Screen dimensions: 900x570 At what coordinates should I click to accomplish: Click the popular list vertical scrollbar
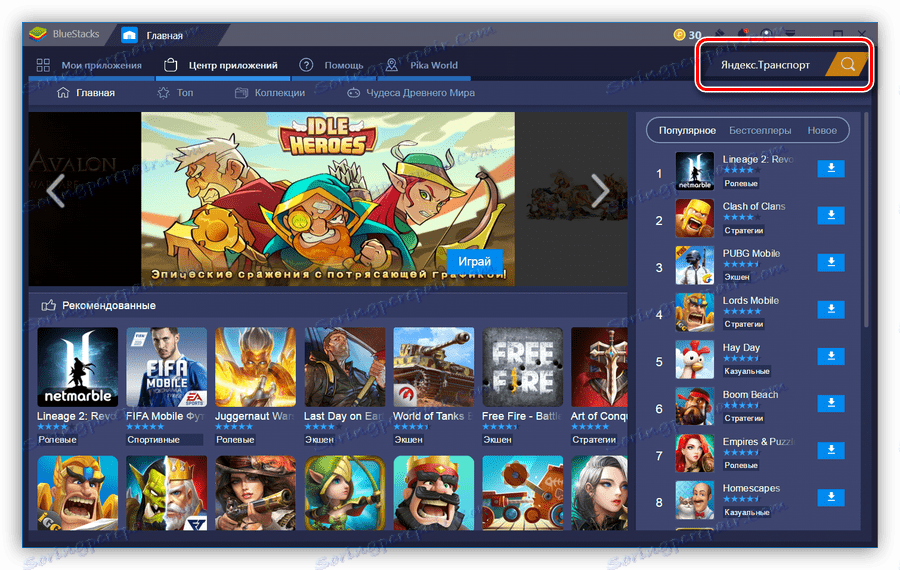pyautogui.click(x=866, y=221)
